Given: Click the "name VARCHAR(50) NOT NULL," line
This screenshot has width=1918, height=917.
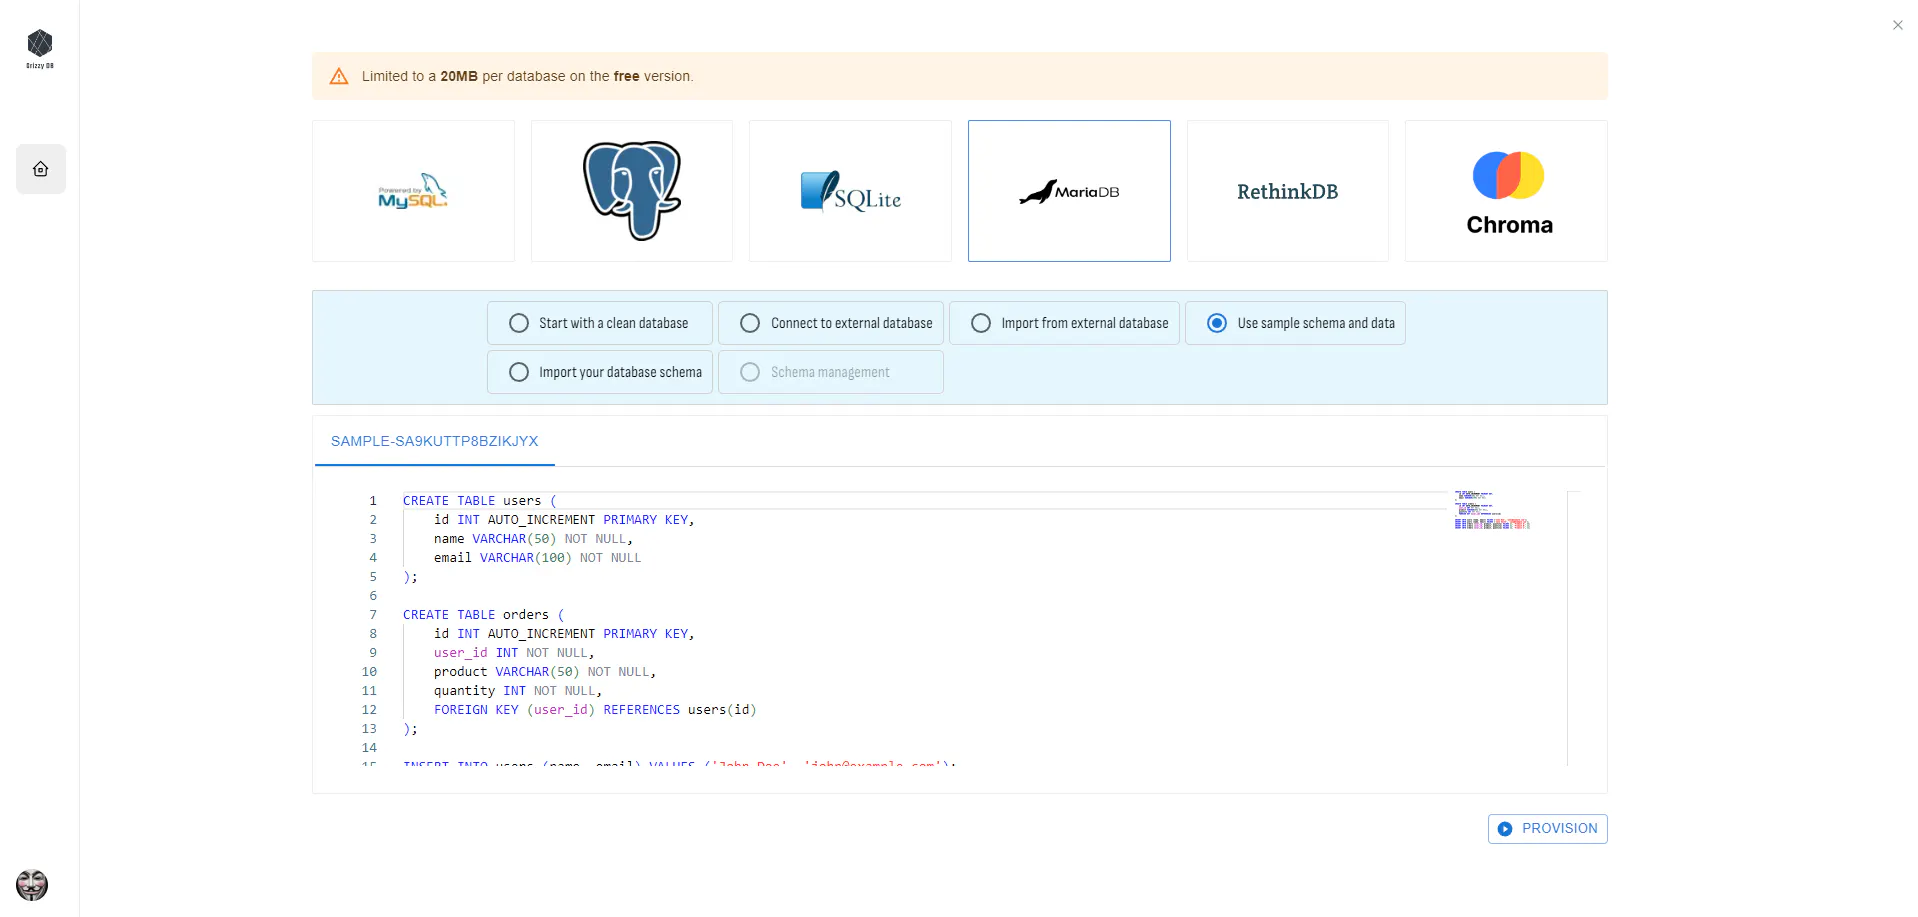Looking at the screenshot, I should (x=533, y=539).
